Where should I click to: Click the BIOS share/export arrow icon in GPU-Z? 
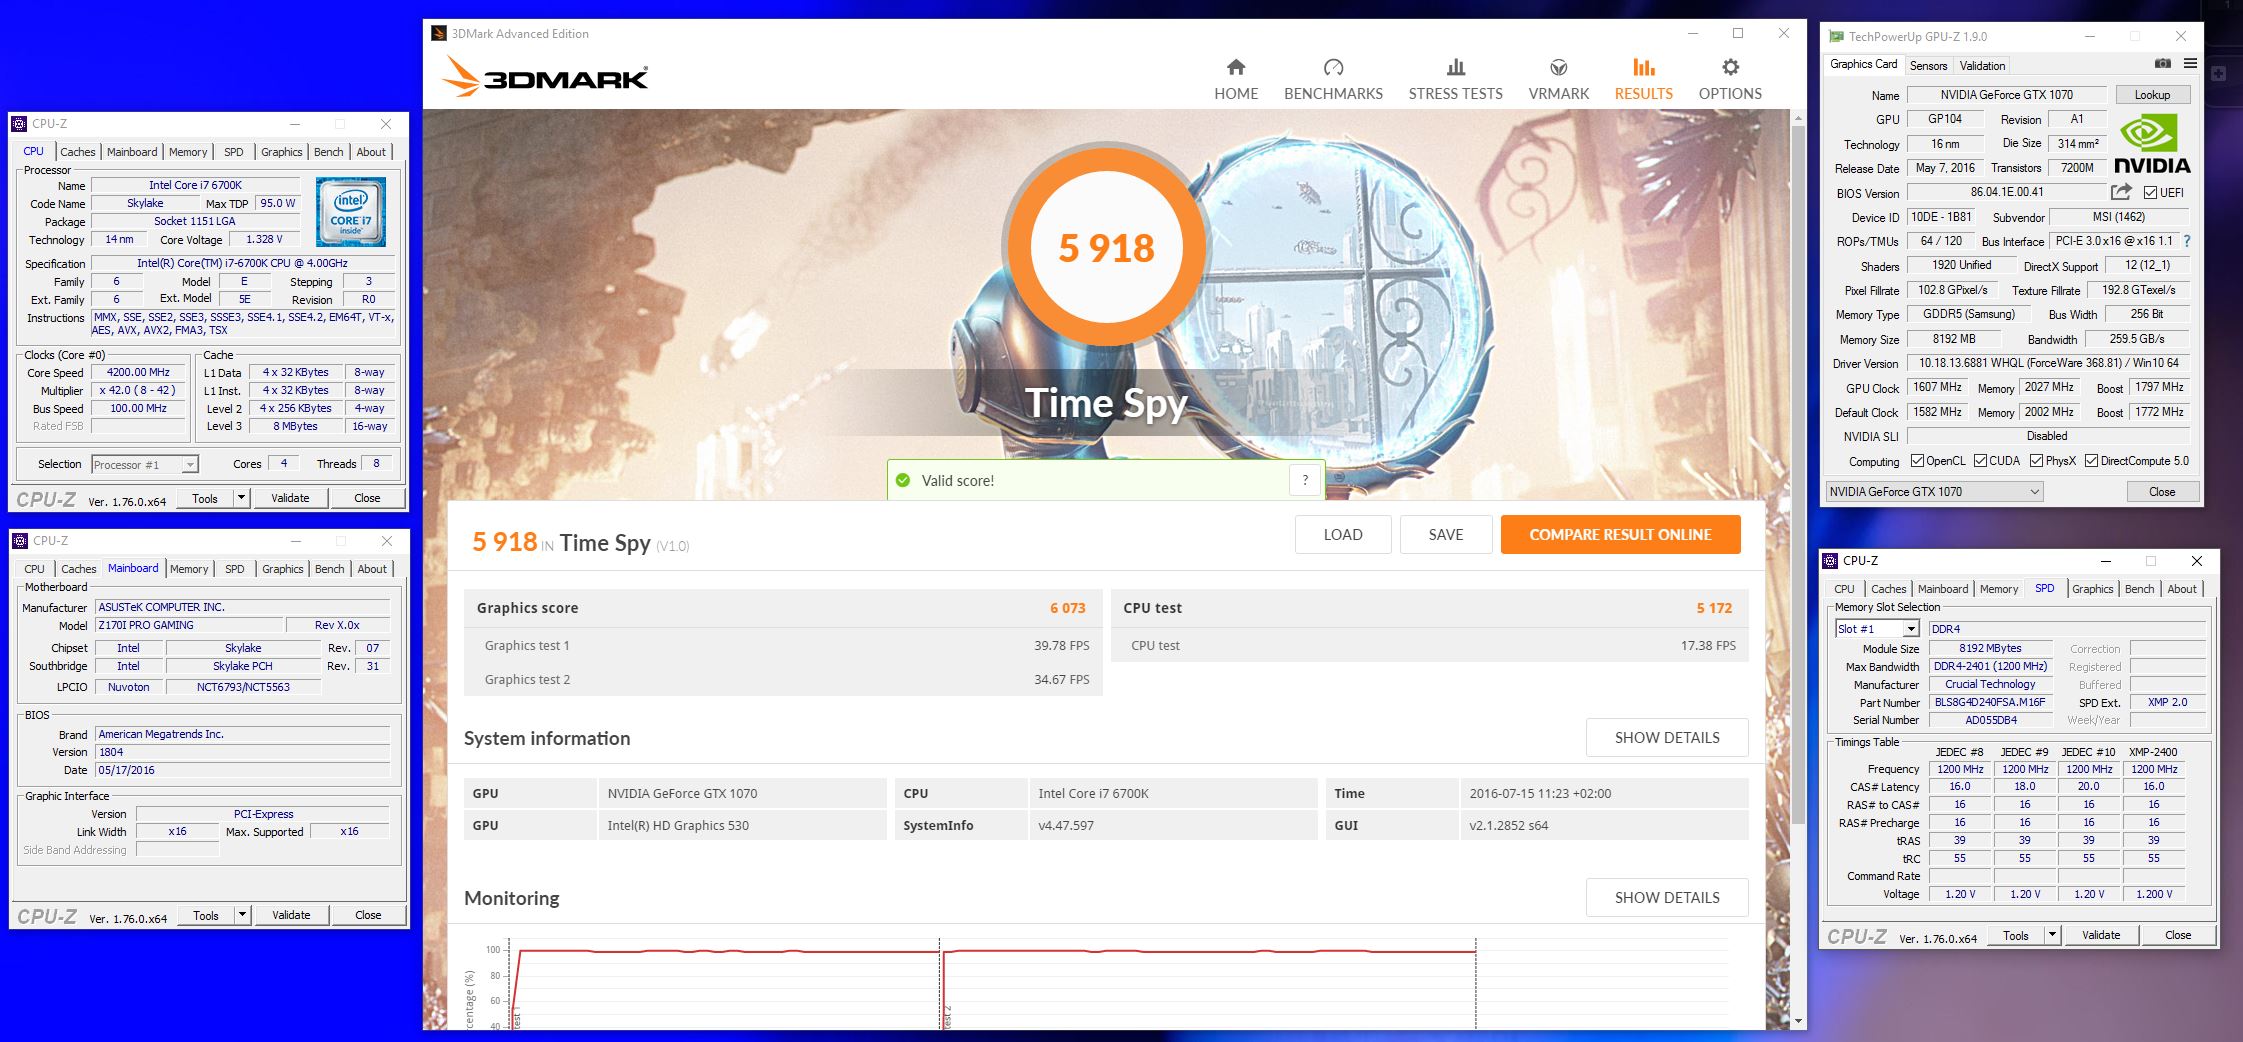2121,191
